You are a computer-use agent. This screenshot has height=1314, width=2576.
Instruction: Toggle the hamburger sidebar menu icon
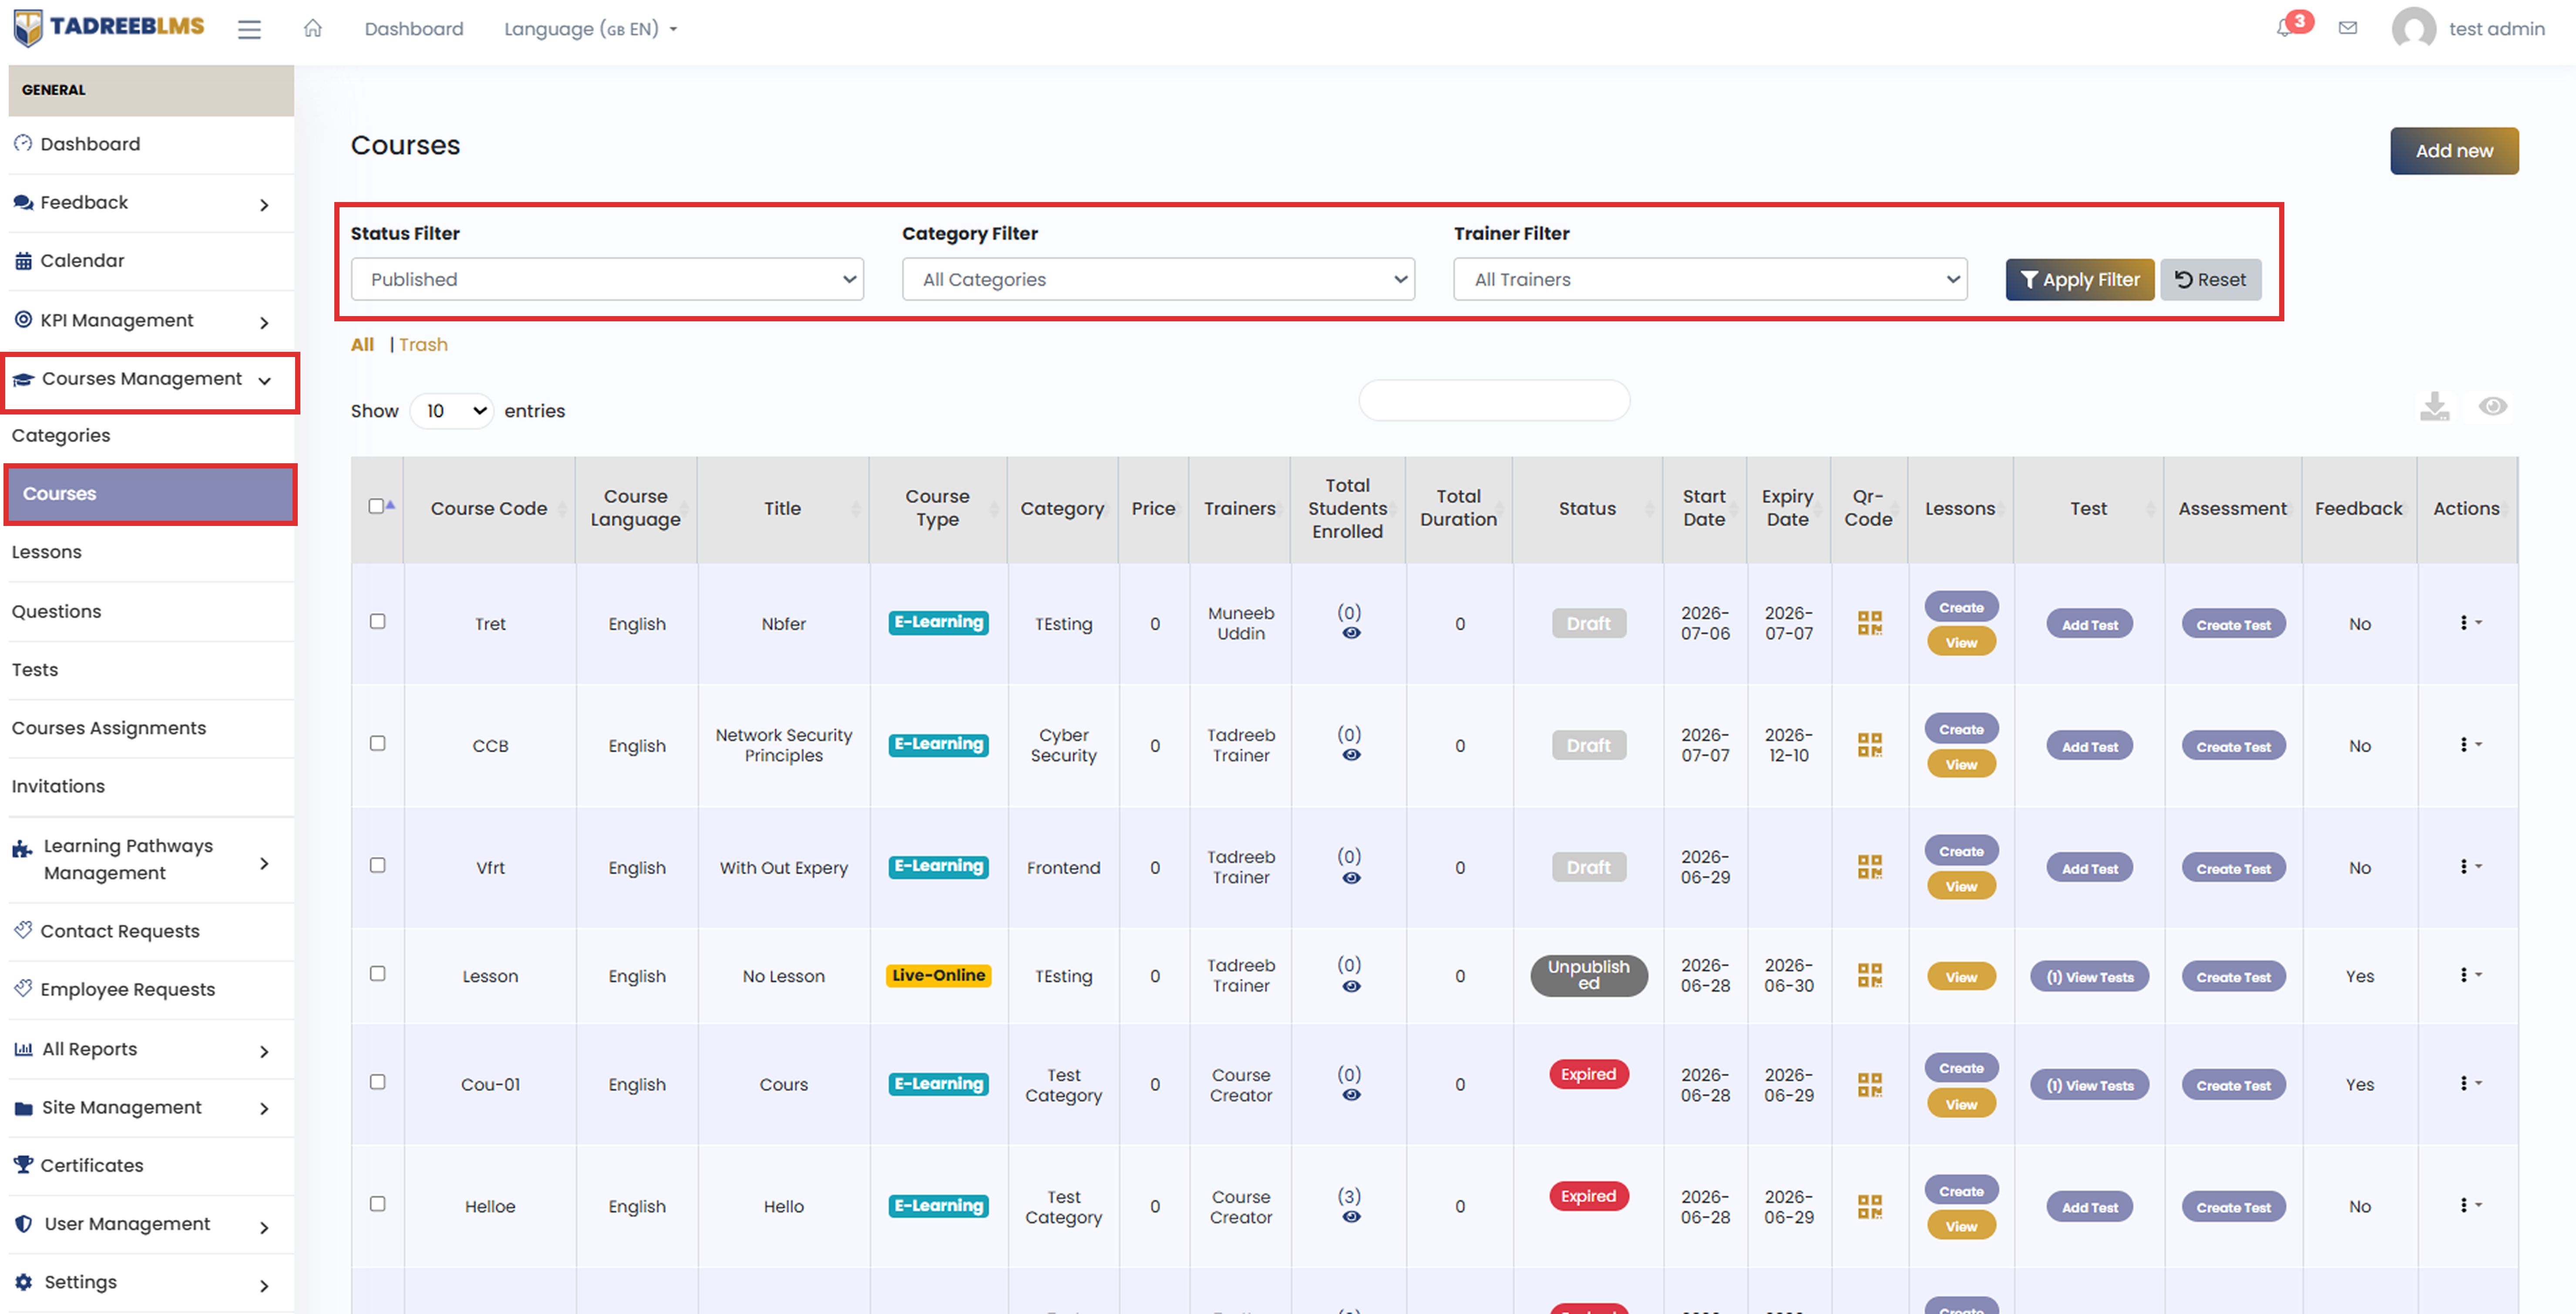tap(249, 29)
